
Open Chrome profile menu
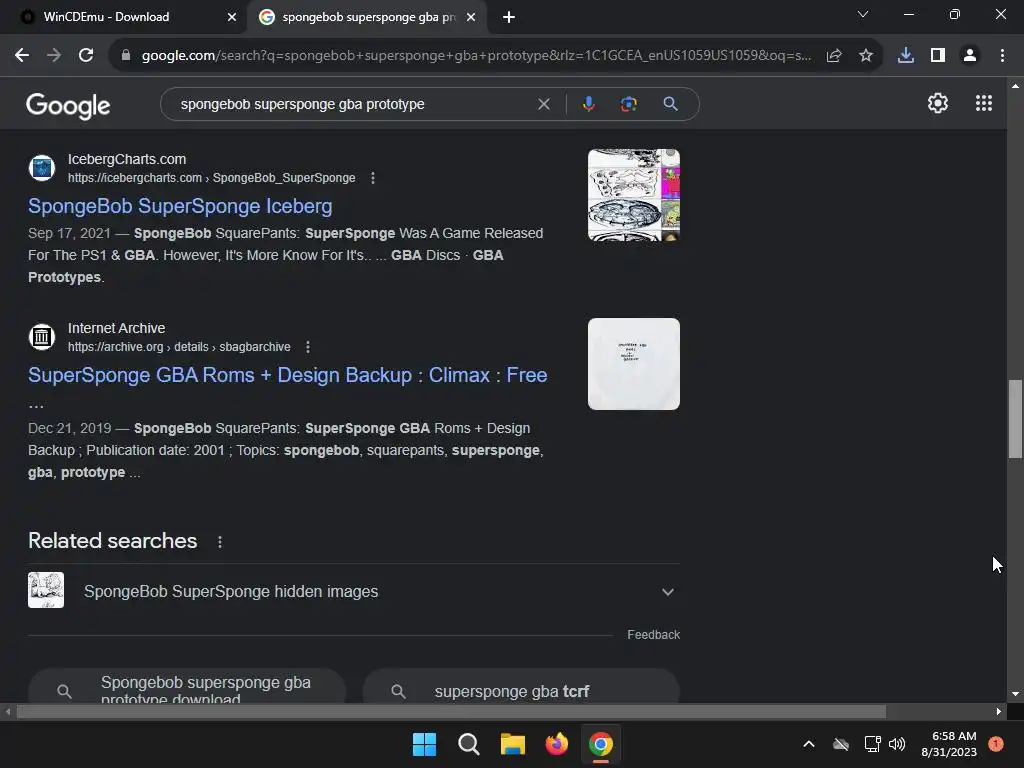(x=970, y=56)
